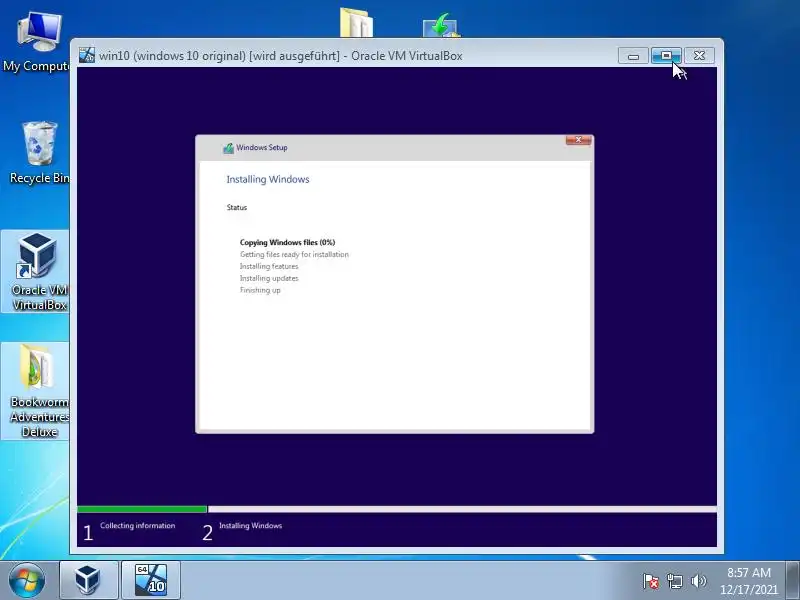800x600 pixels.
Task: Click the Windows Start orb
Action: pos(27,580)
